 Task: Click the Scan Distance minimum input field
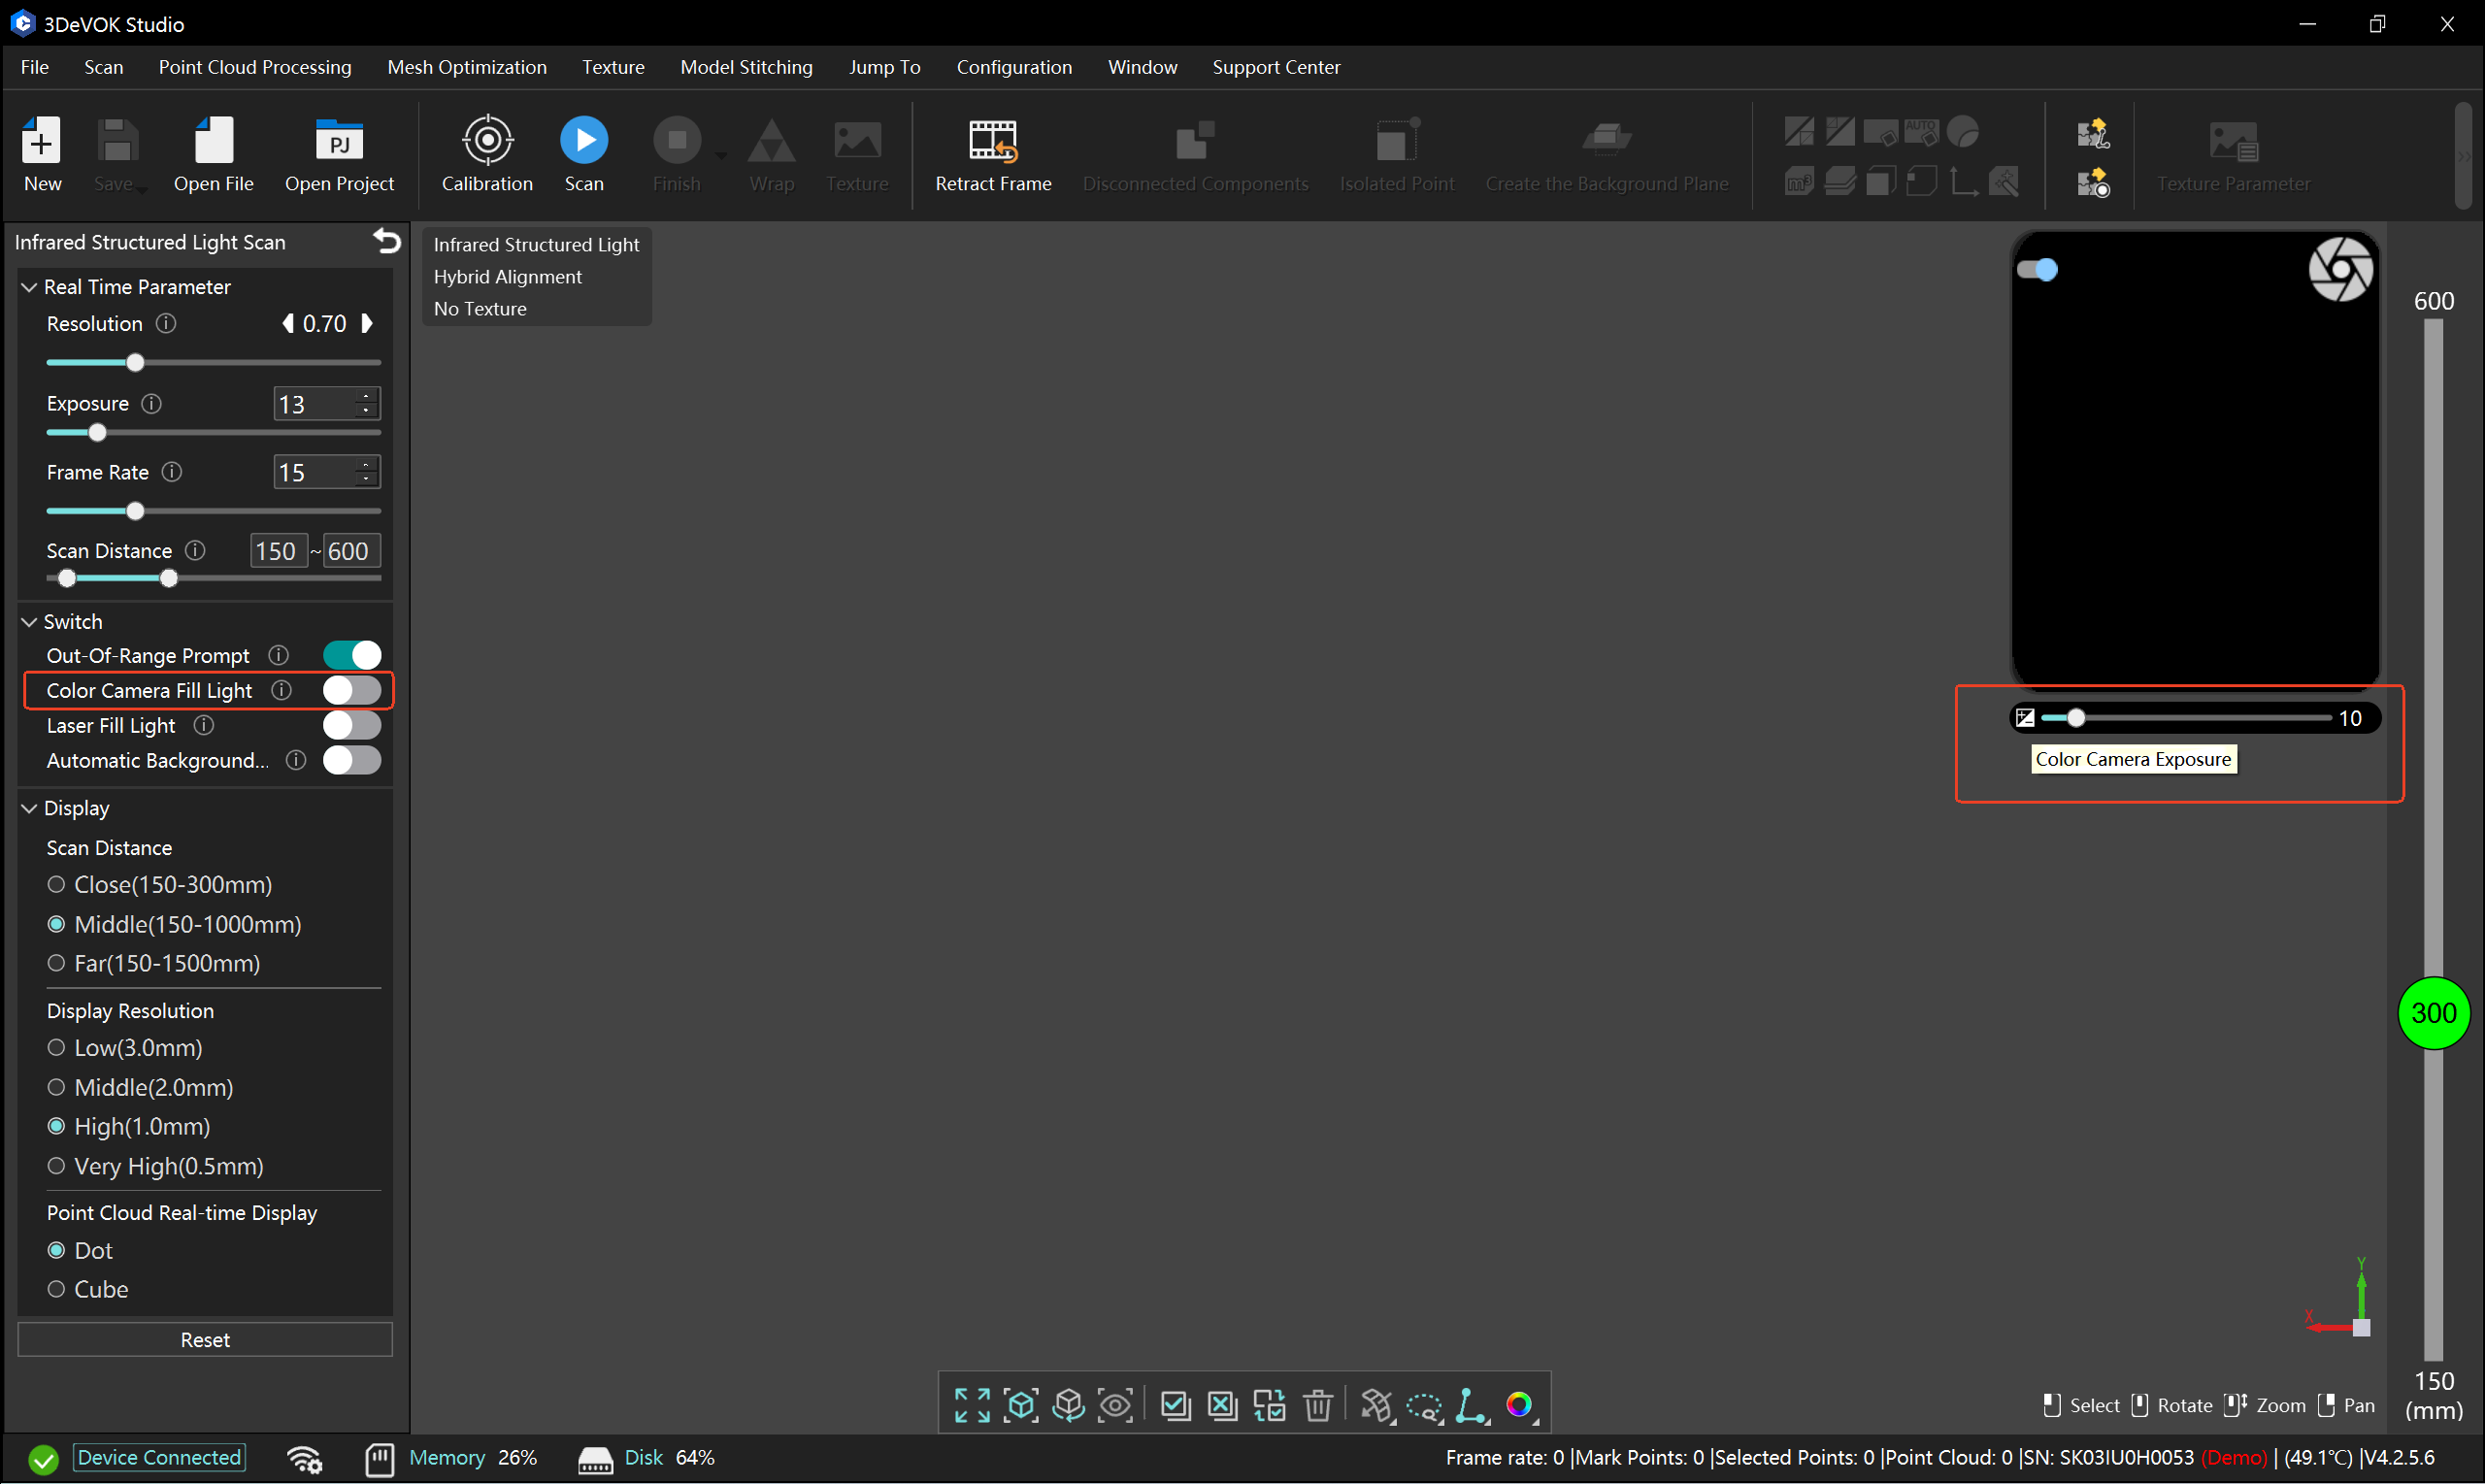pos(277,551)
